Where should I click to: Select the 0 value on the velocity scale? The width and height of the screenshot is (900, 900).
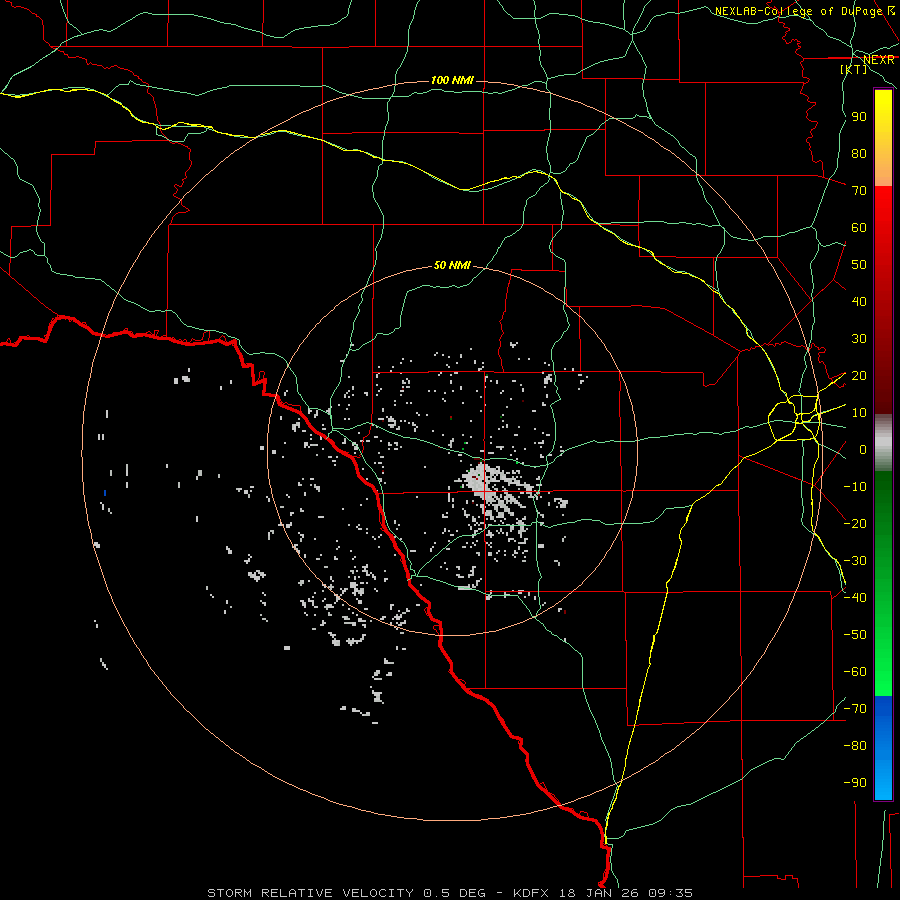pyautogui.click(x=863, y=449)
